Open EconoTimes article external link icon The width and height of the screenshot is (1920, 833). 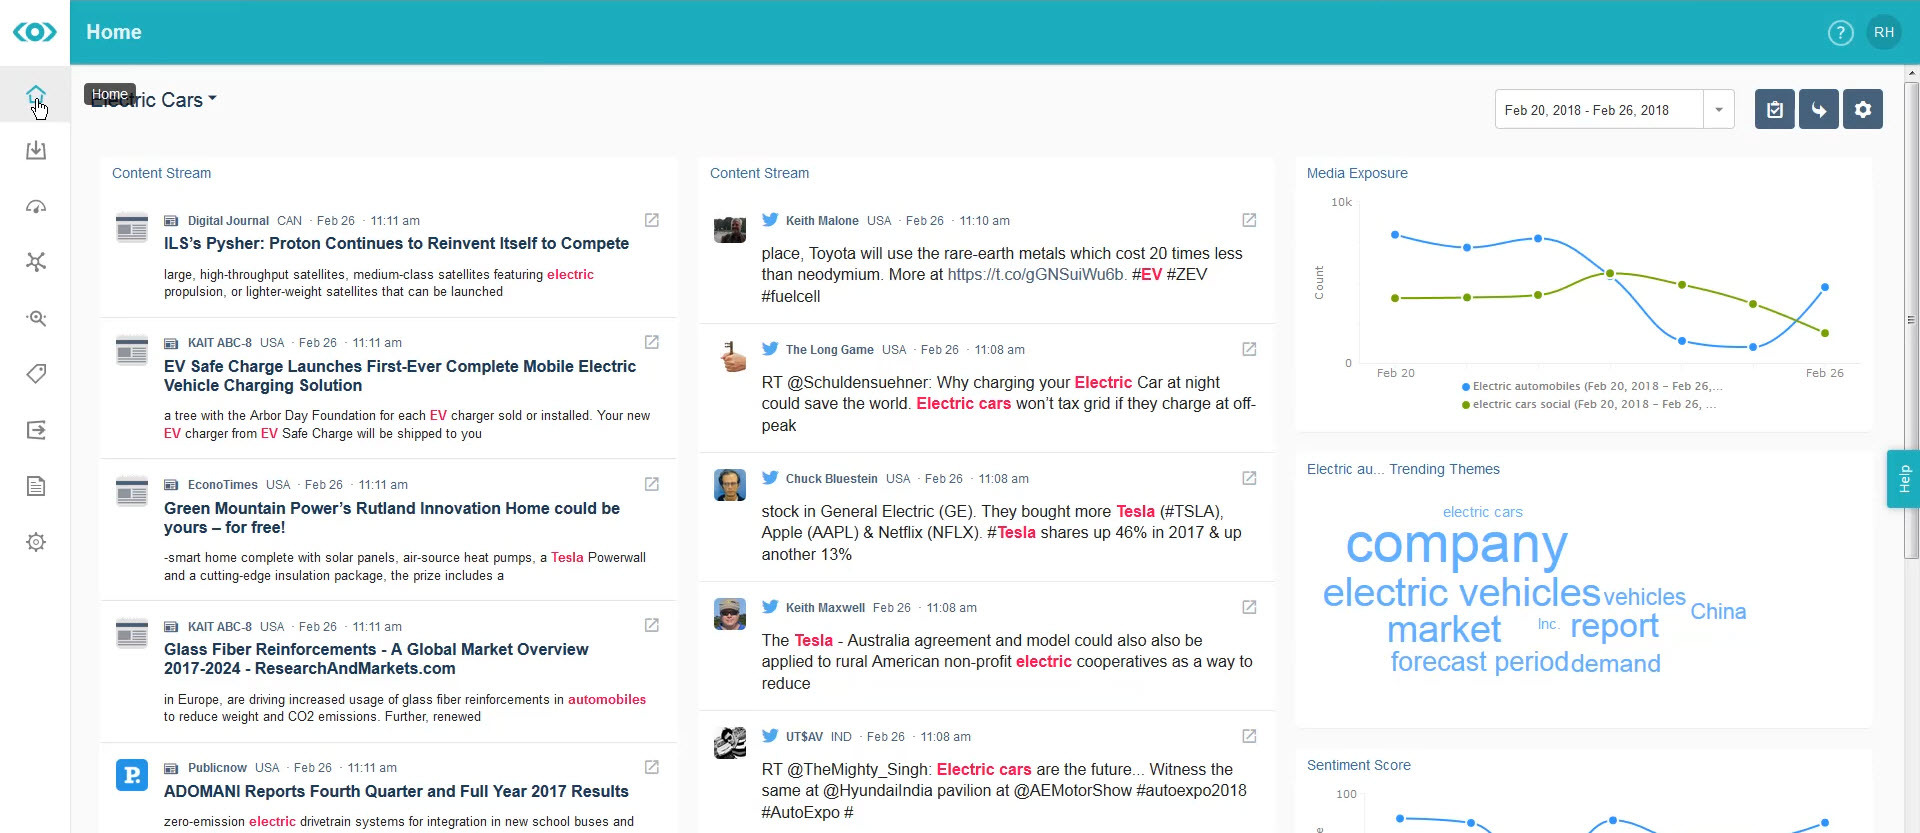652,484
